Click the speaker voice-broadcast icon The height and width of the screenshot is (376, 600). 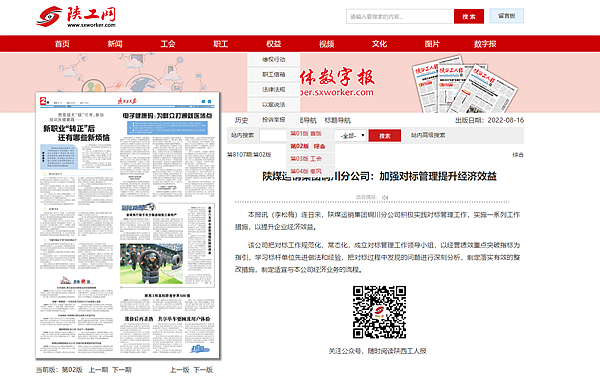coord(385,197)
